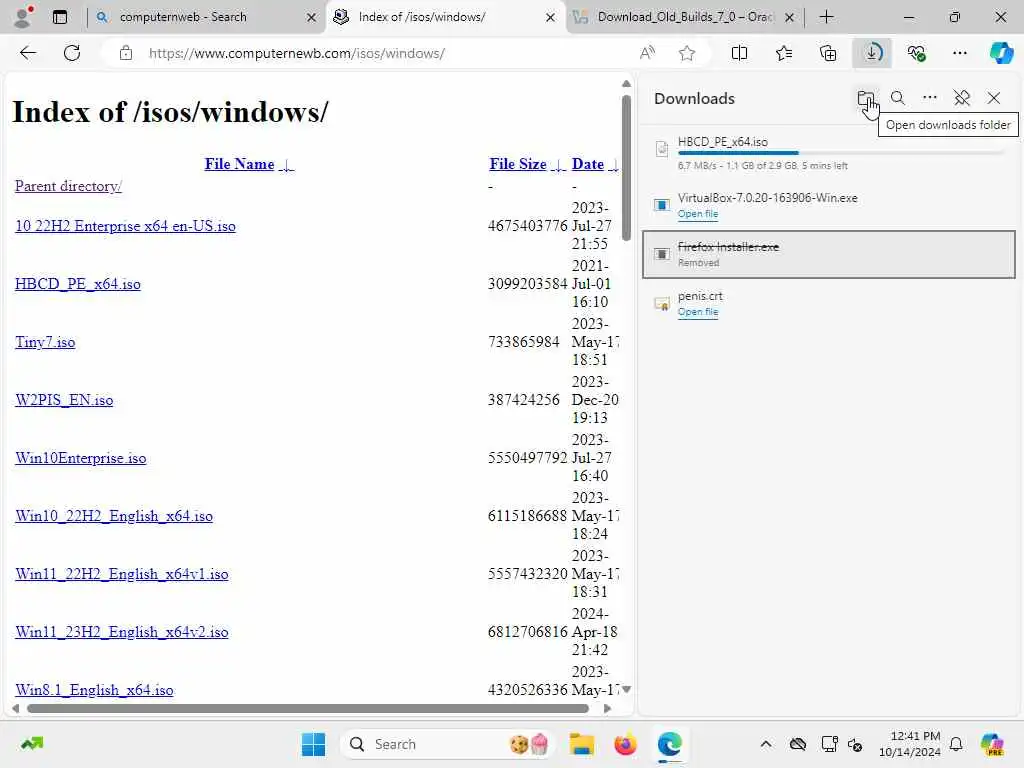The image size is (1024, 768).
Task: Open file link for the .crt download
Action: (697, 312)
